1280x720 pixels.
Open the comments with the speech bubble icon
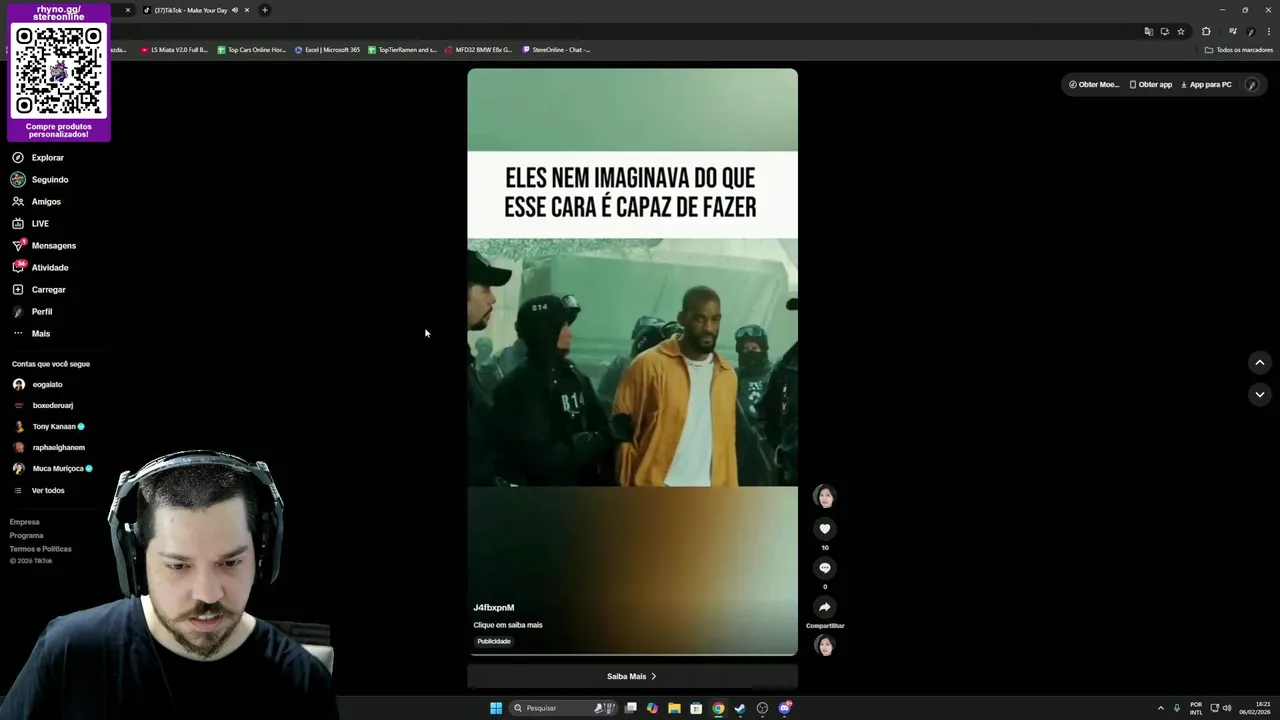click(825, 568)
